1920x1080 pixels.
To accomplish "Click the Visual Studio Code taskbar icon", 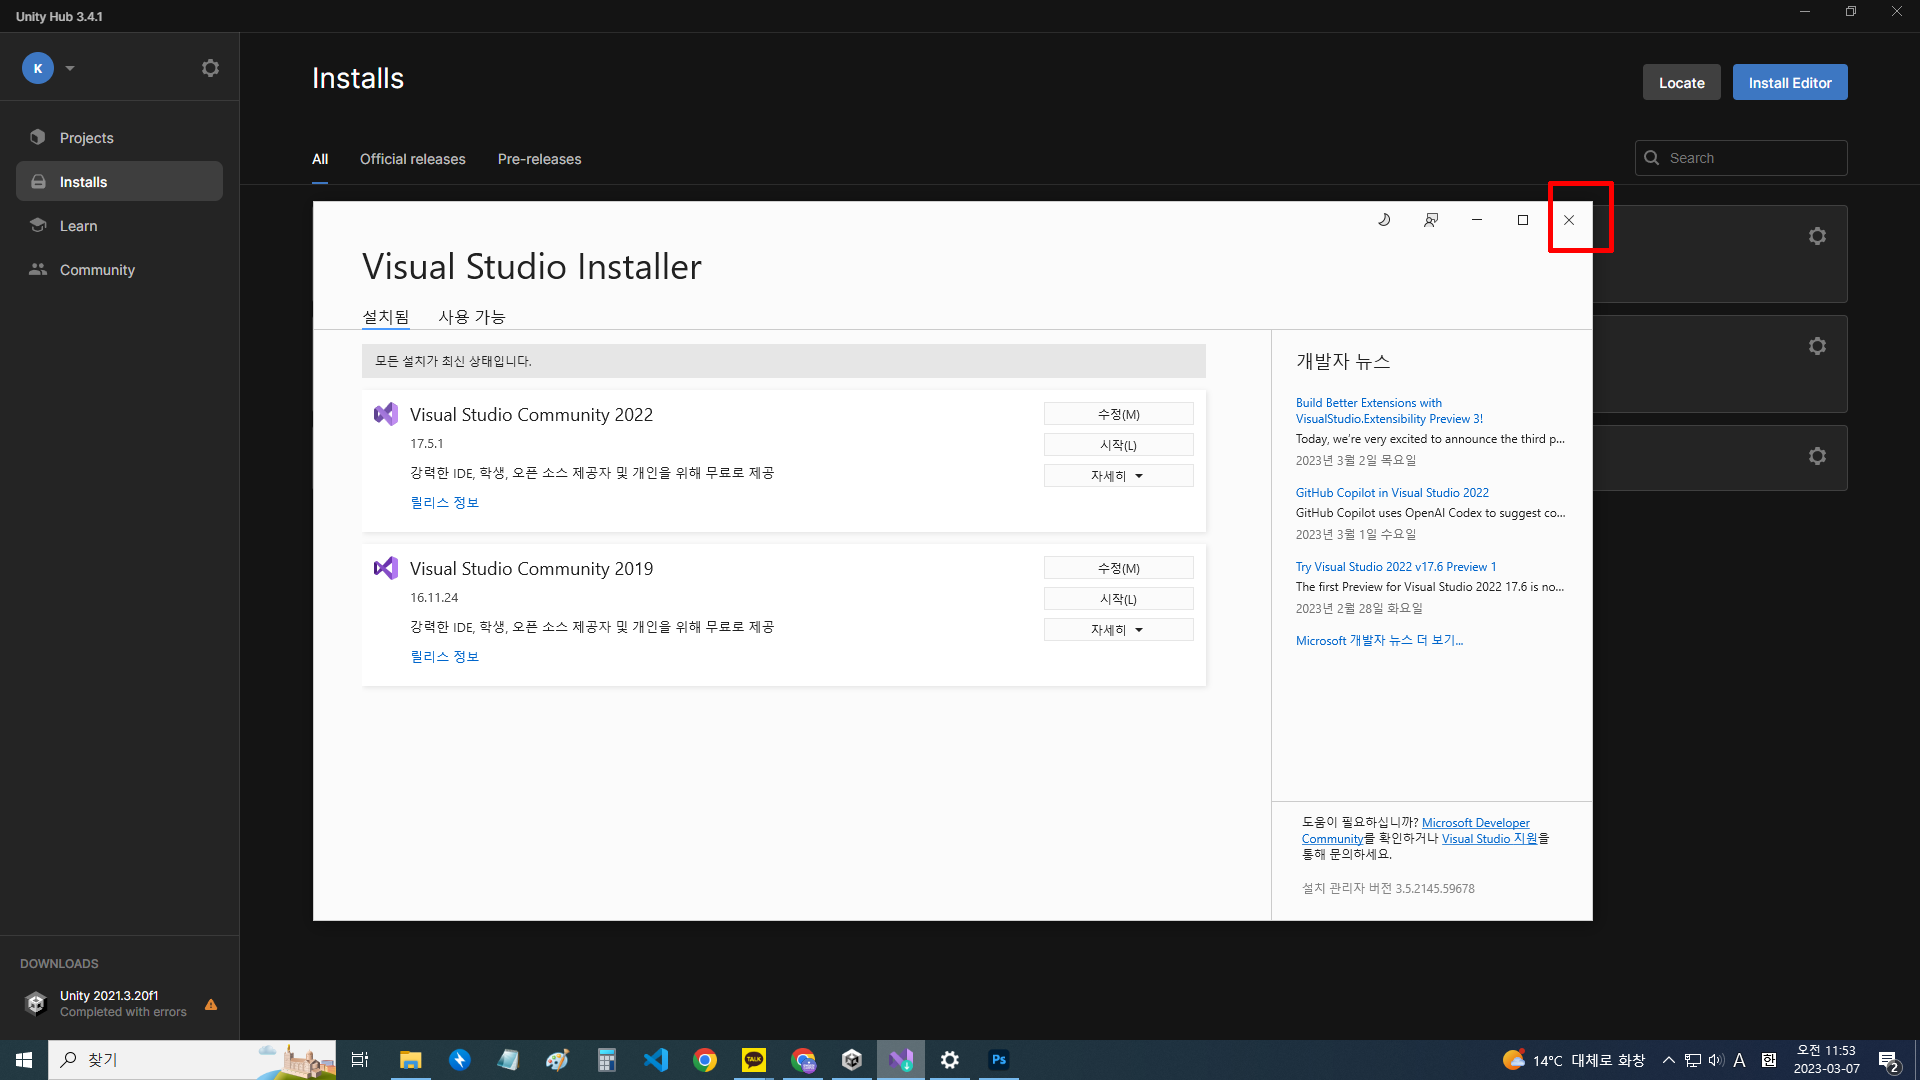I will tap(656, 1060).
